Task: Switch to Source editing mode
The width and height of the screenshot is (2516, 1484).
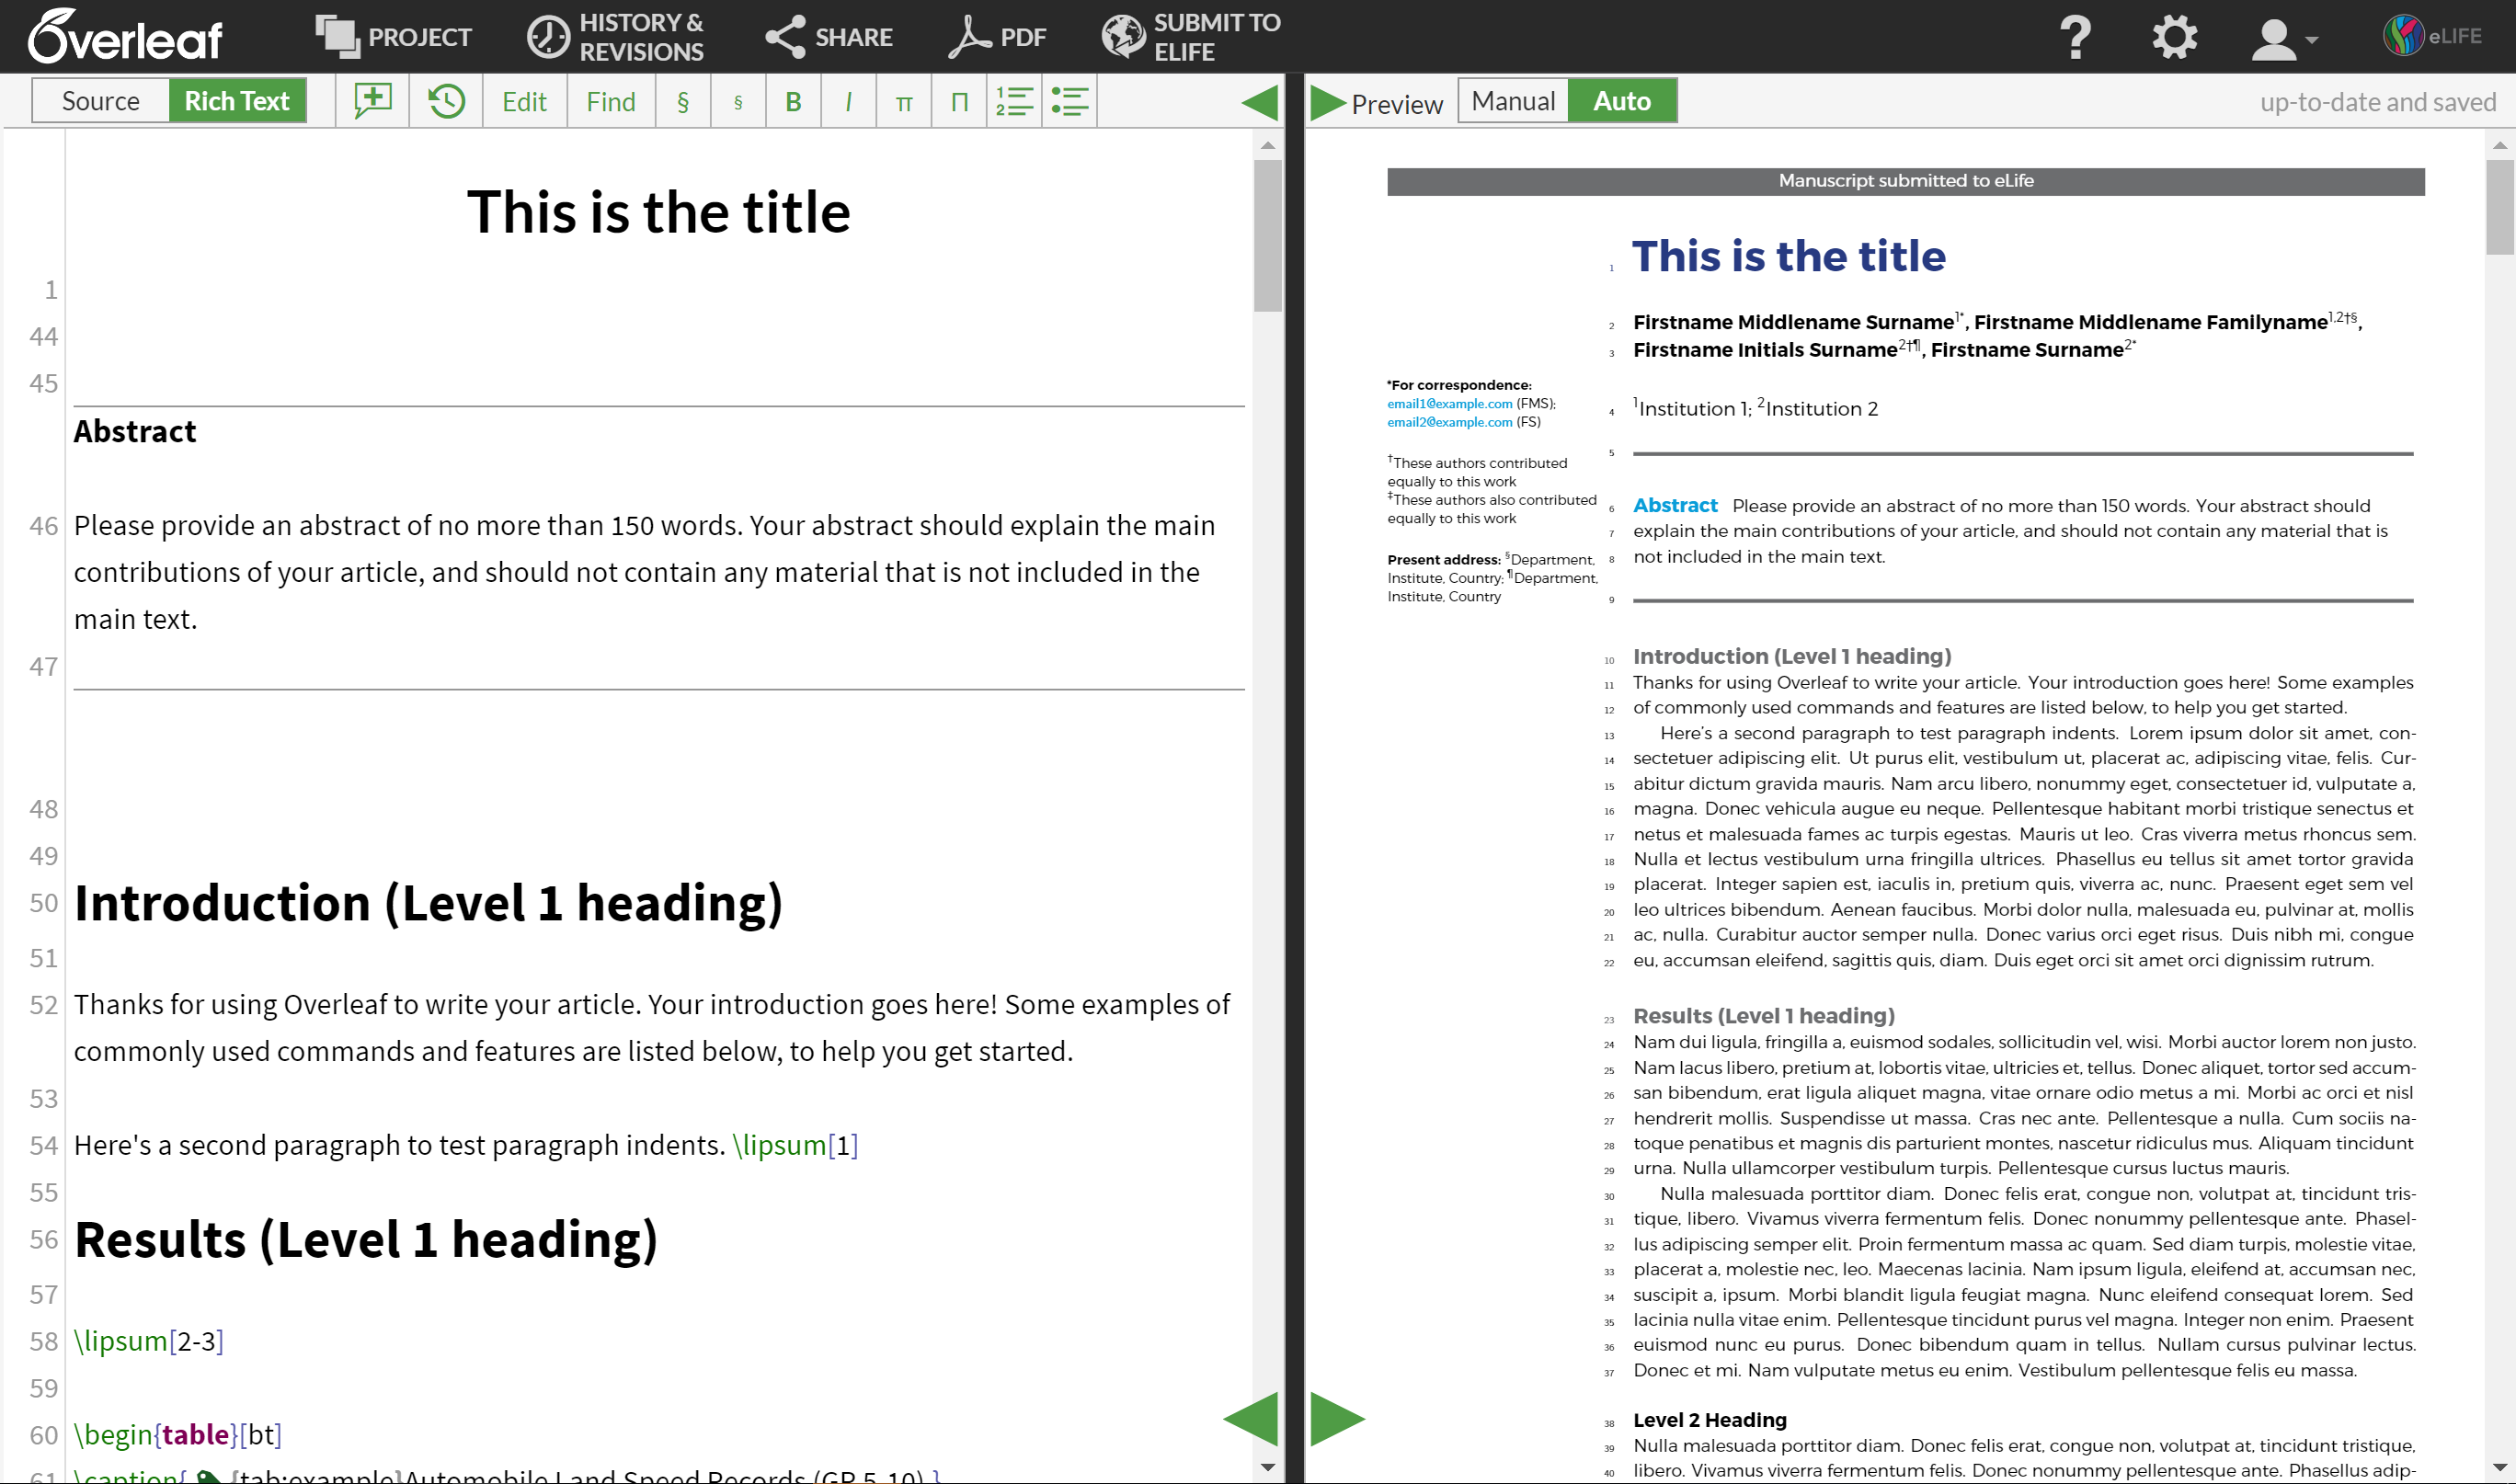Action: pyautogui.click(x=101, y=101)
